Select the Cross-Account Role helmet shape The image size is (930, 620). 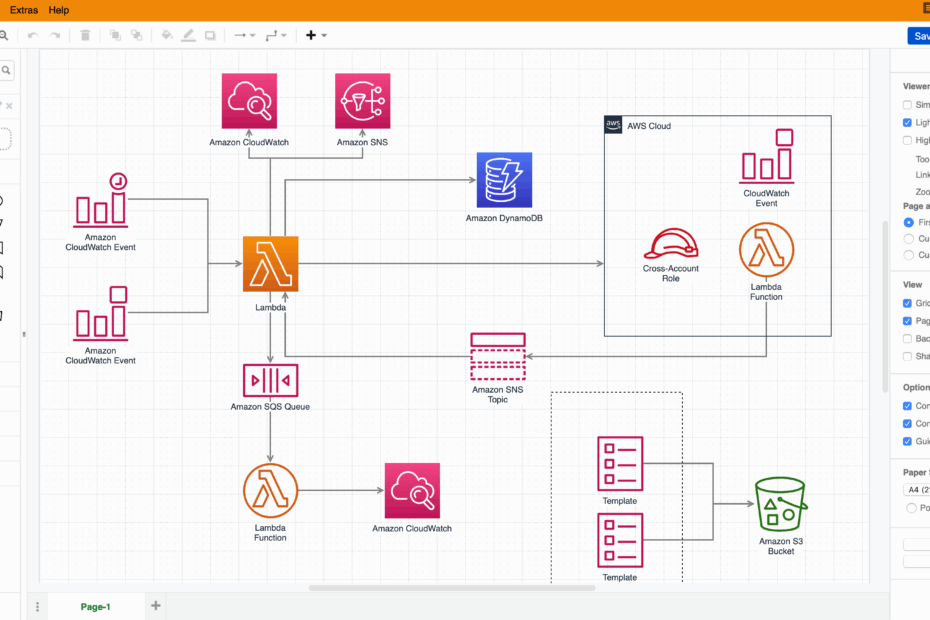671,243
